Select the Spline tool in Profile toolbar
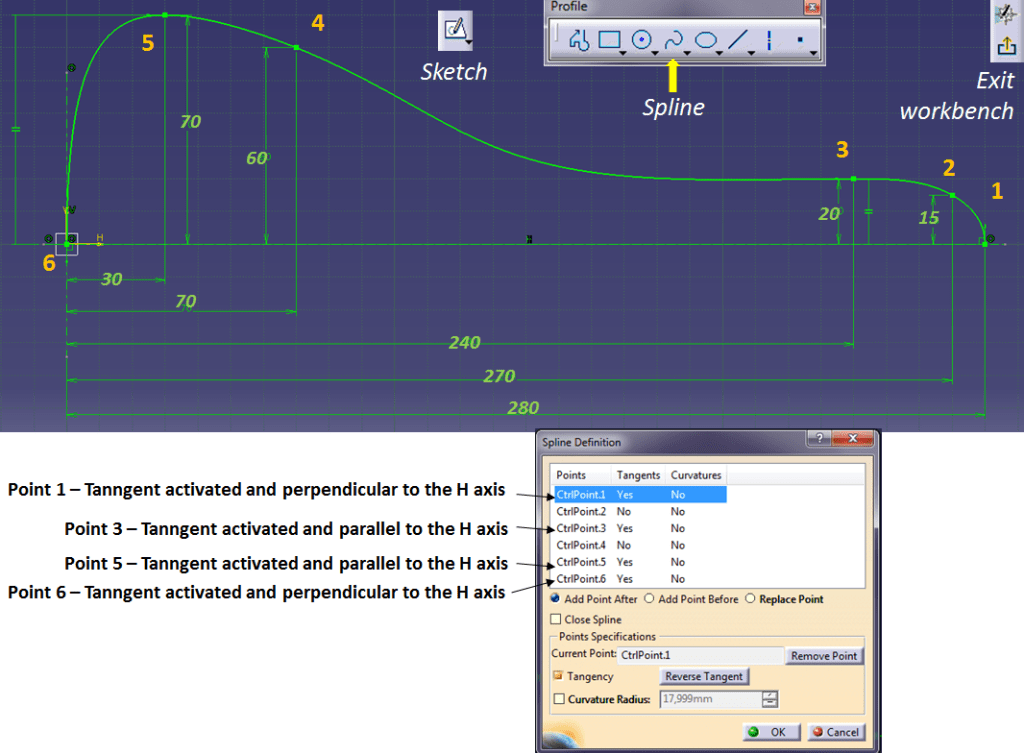 coord(674,40)
